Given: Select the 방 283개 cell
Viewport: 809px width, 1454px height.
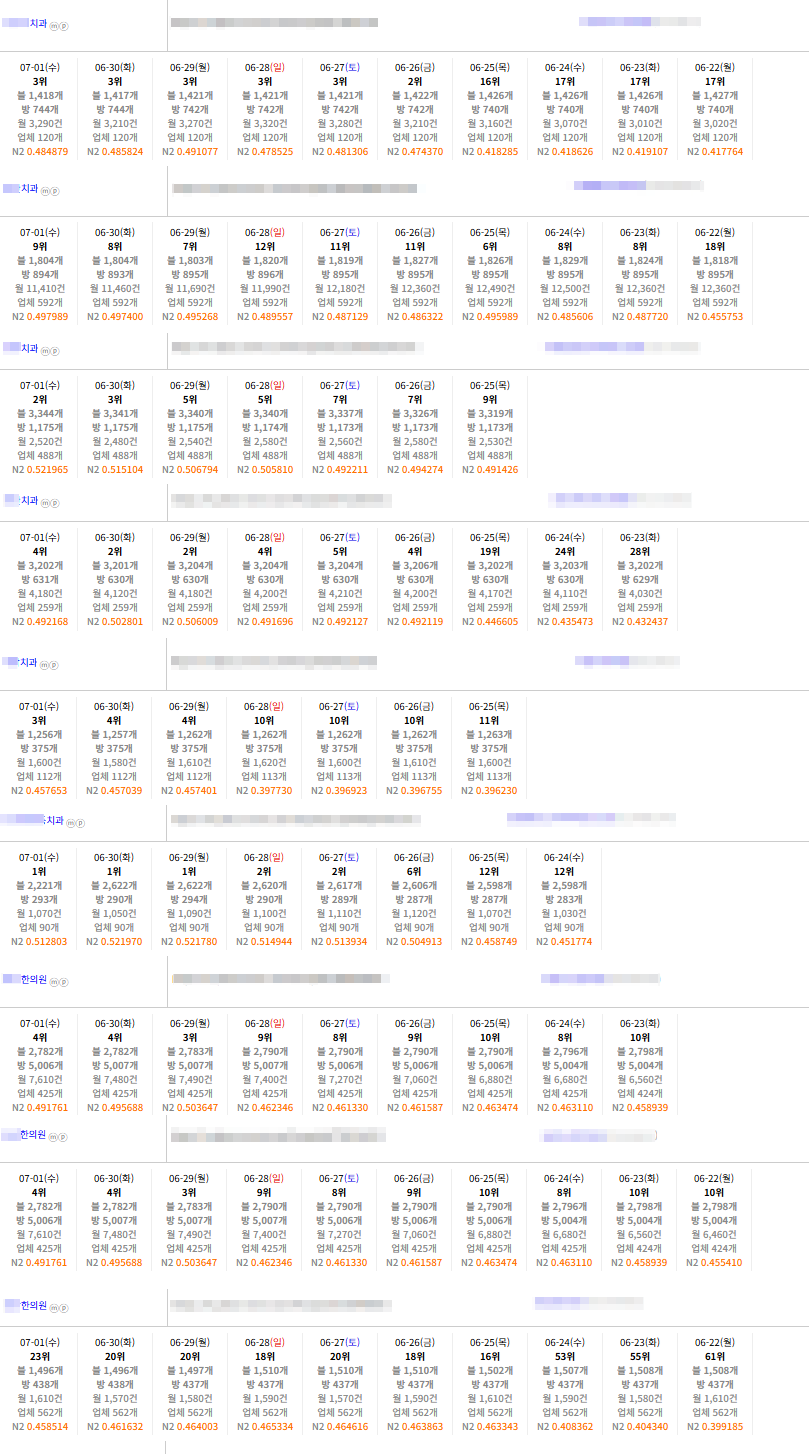Looking at the screenshot, I should [565, 899].
